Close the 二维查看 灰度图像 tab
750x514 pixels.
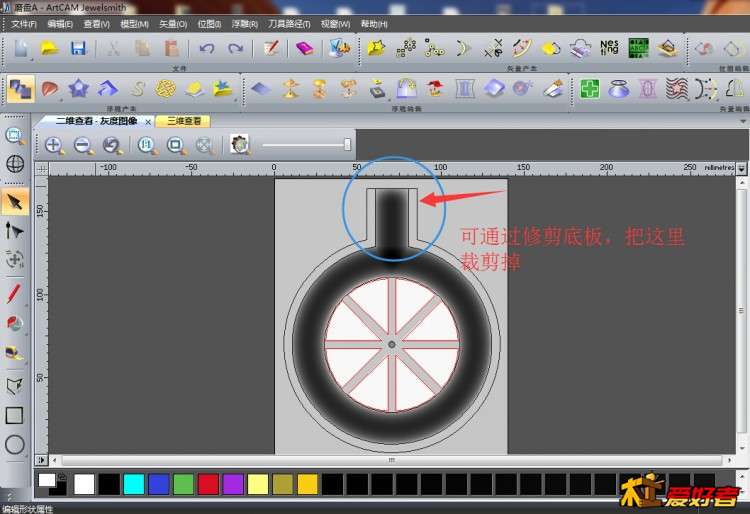[148, 121]
